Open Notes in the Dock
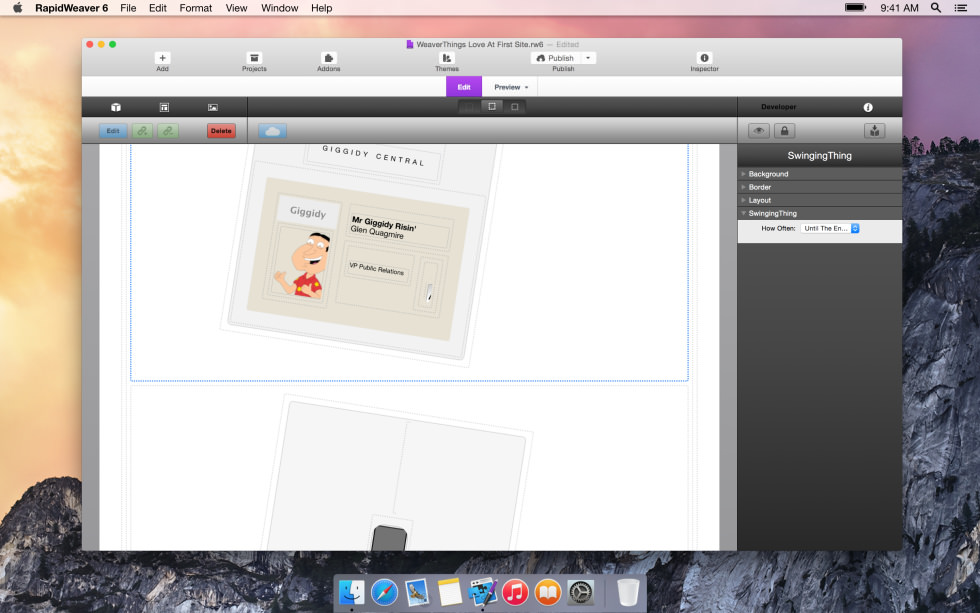This screenshot has width=980, height=613. pos(449,592)
